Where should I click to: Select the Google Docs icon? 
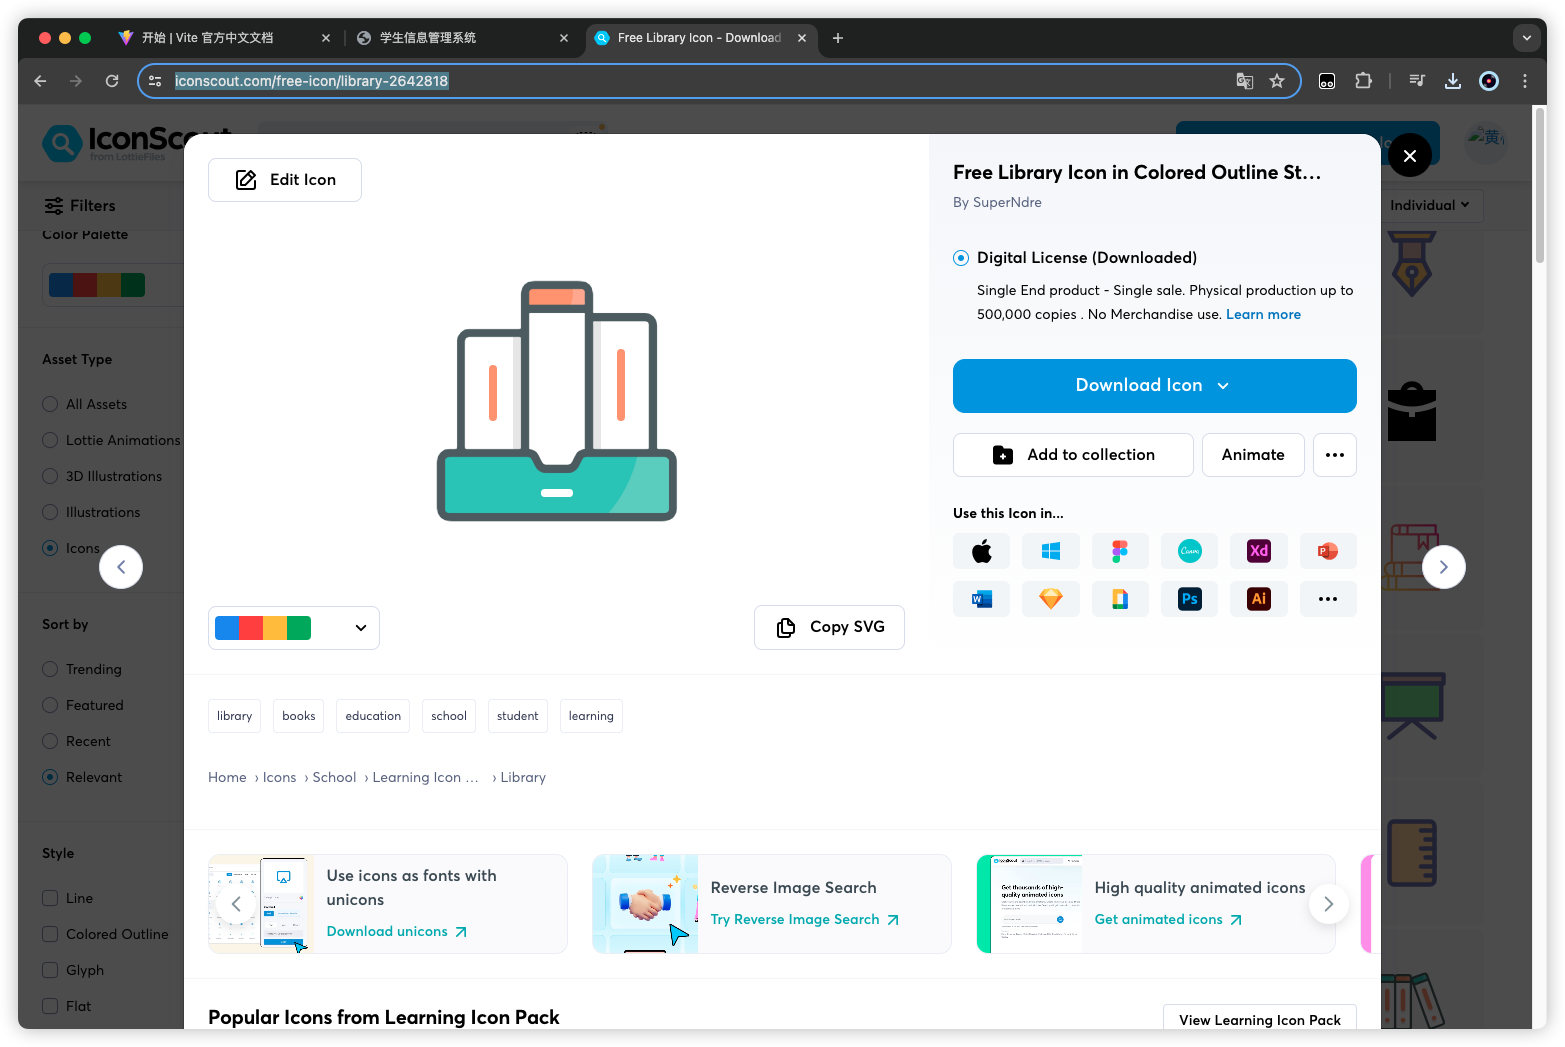click(x=1120, y=599)
